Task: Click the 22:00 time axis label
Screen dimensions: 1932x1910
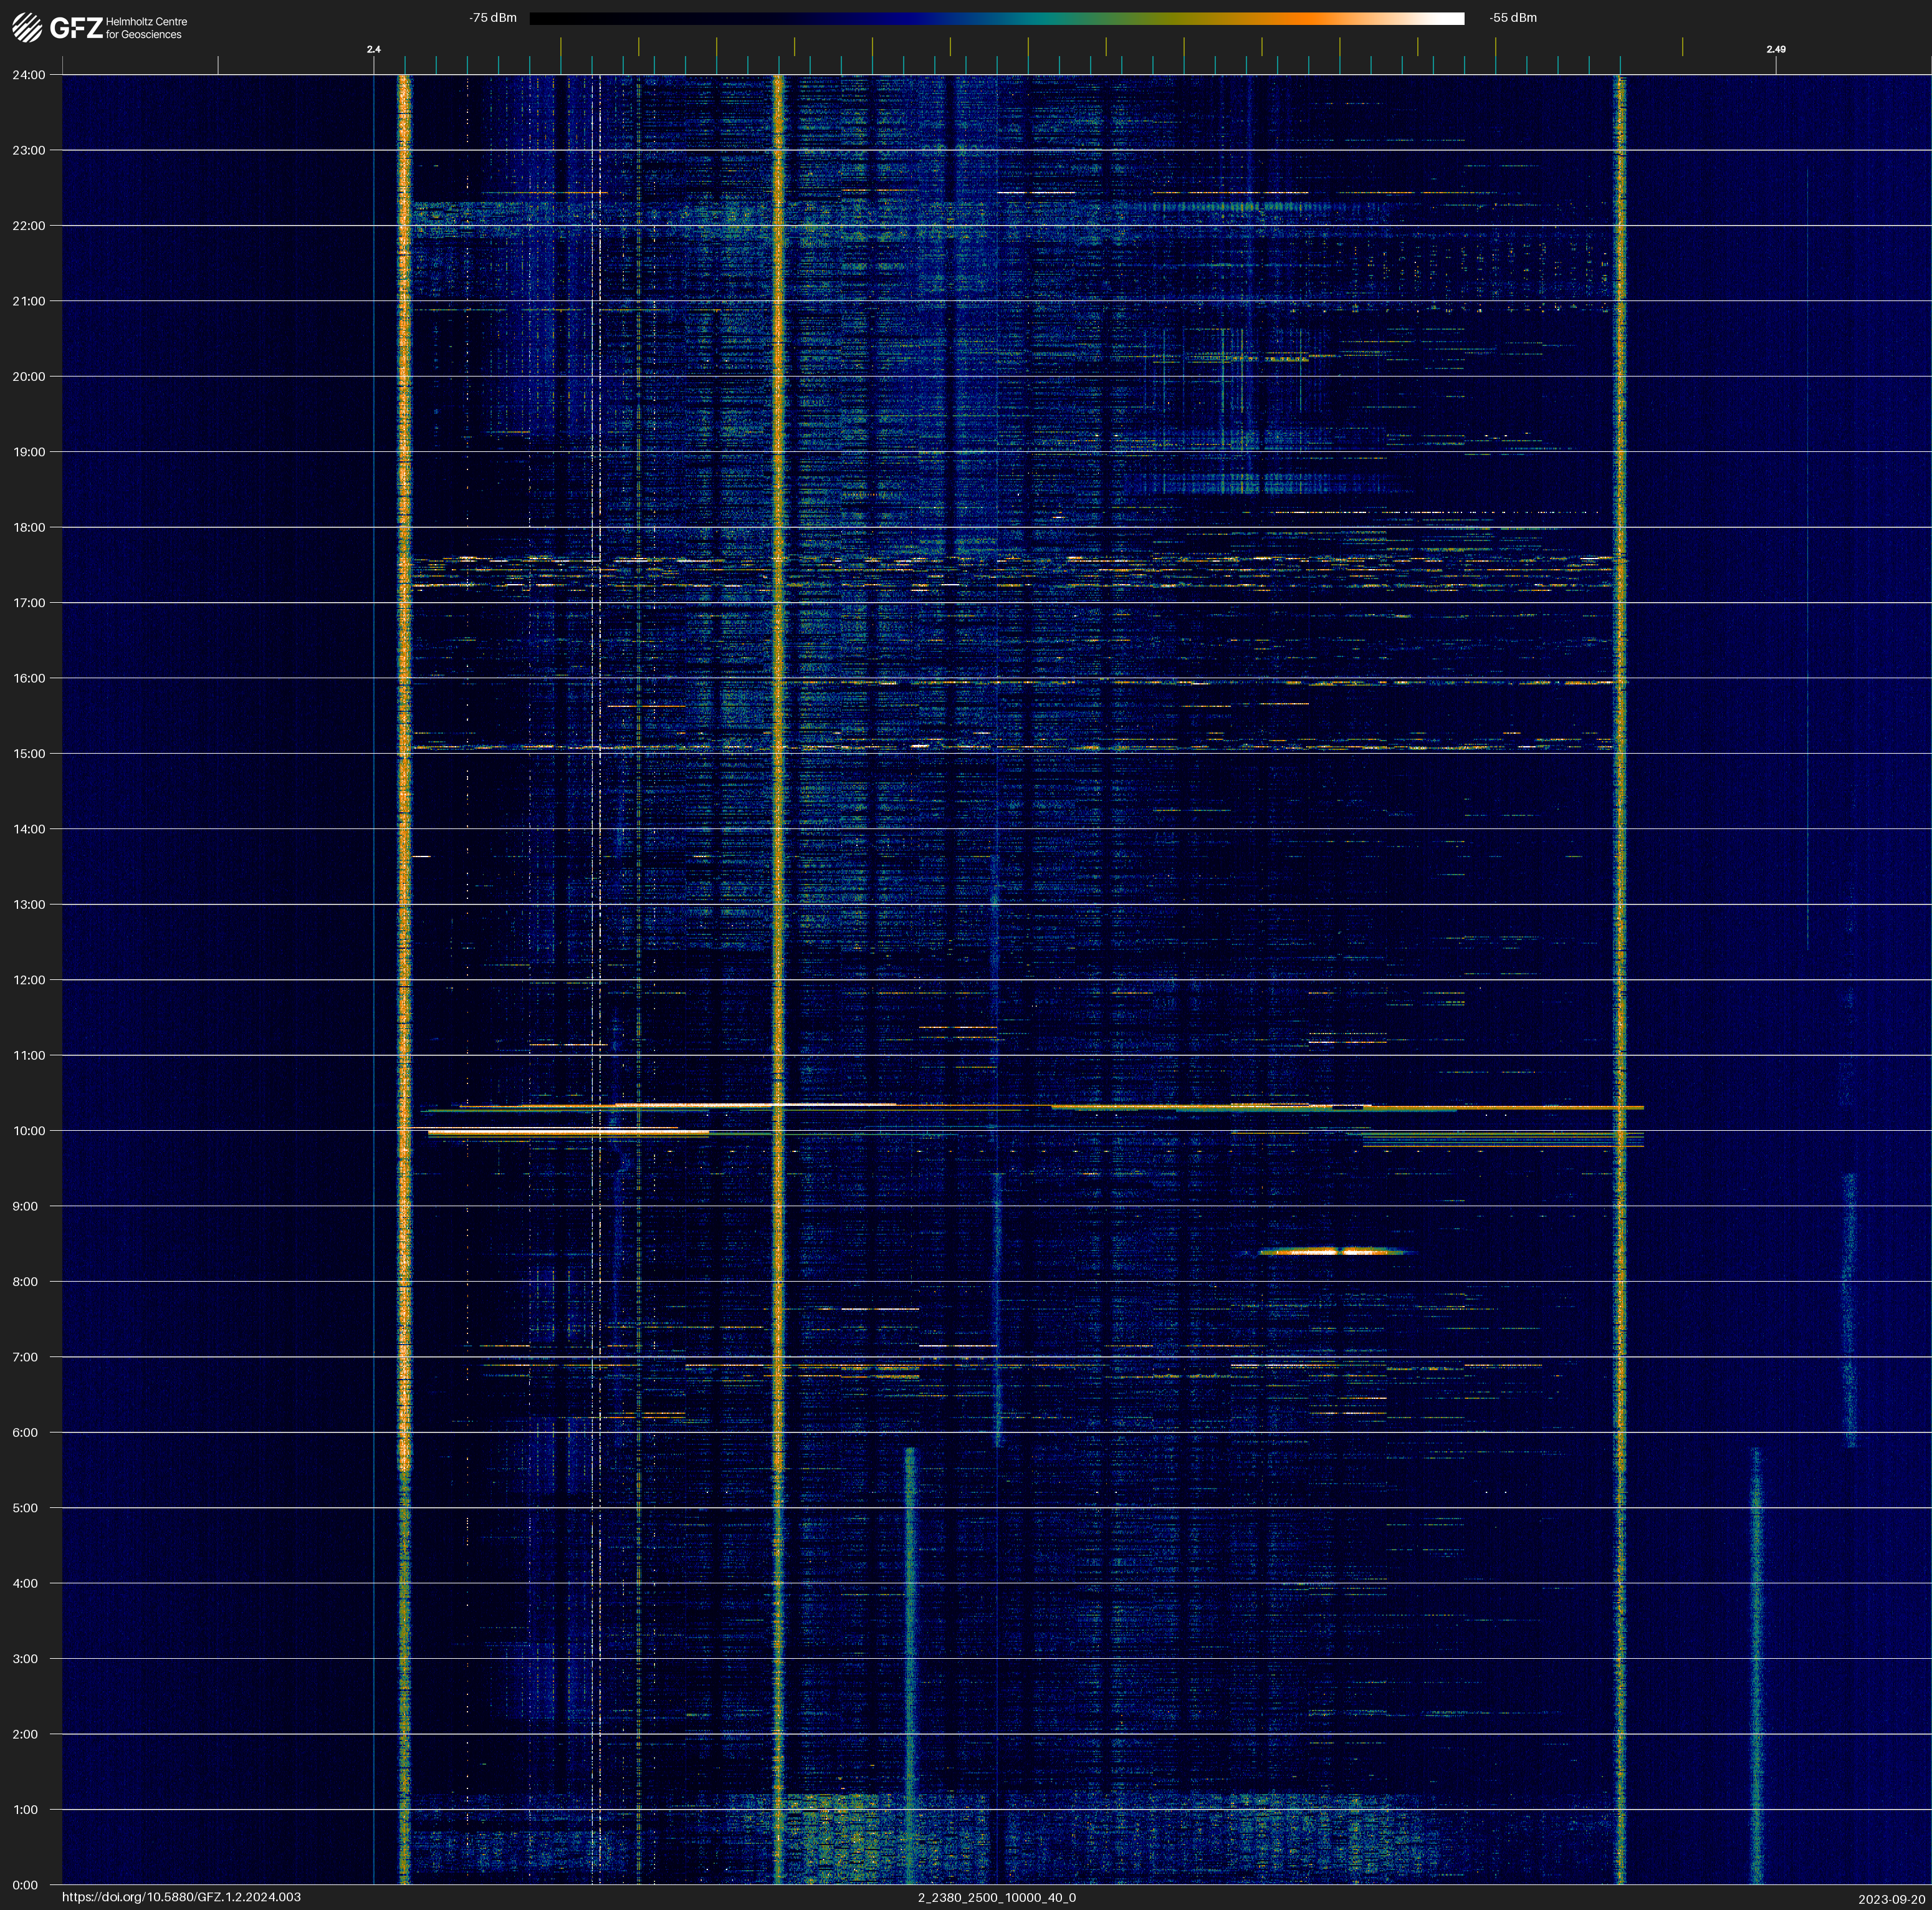Action: coord(28,226)
